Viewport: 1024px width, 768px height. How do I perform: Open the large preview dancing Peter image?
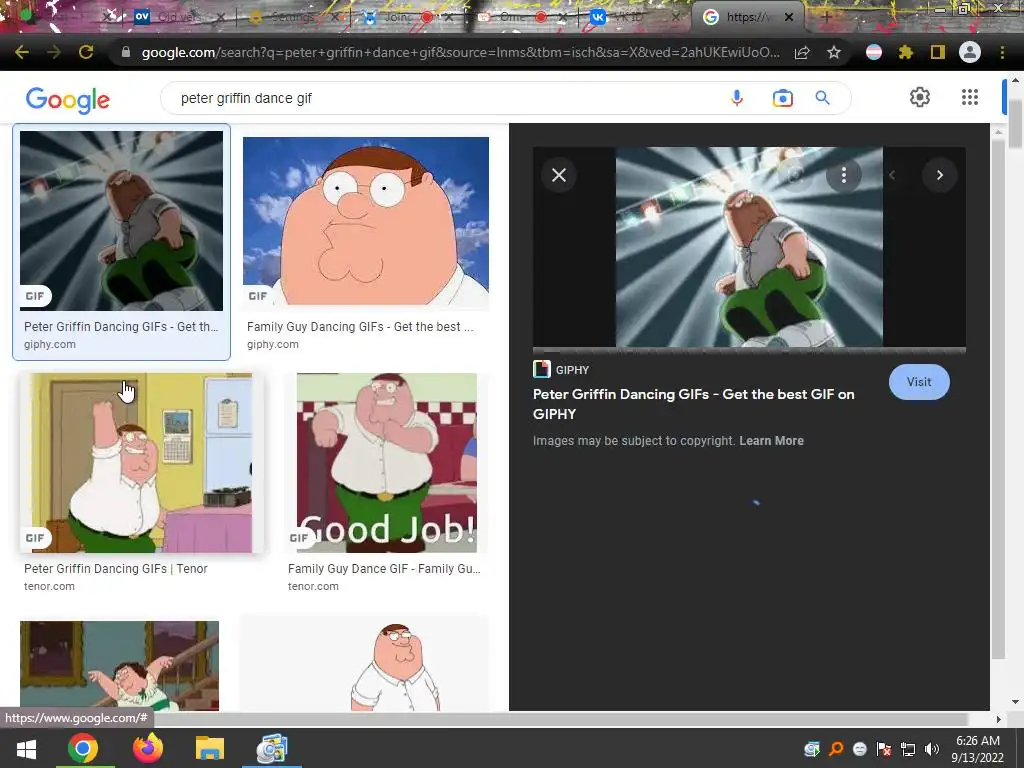click(749, 247)
